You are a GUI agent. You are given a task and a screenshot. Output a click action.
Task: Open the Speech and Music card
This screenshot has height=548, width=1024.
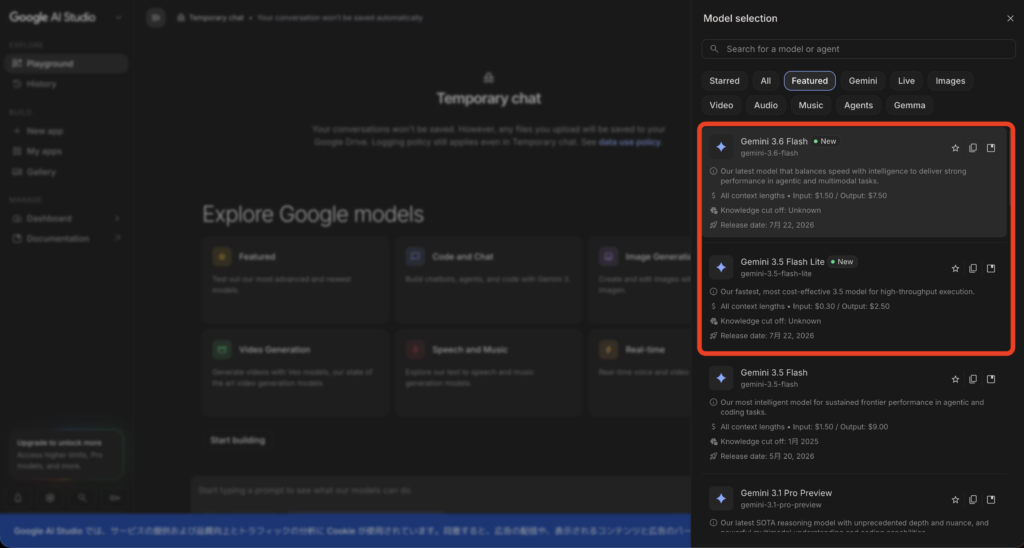point(488,372)
